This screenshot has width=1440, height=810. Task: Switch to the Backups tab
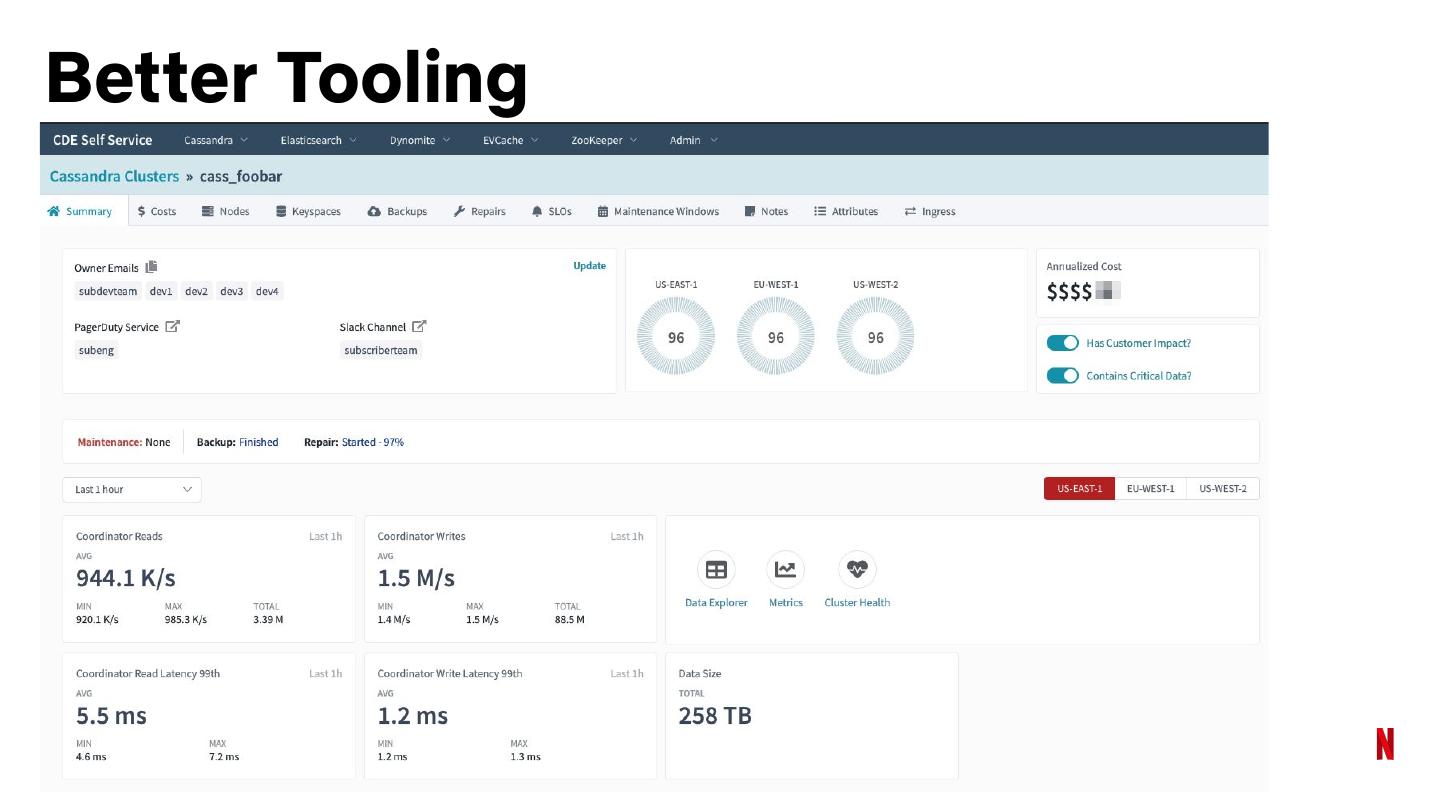click(397, 211)
